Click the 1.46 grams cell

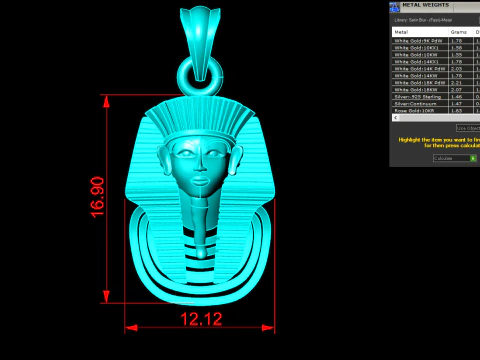(461, 97)
